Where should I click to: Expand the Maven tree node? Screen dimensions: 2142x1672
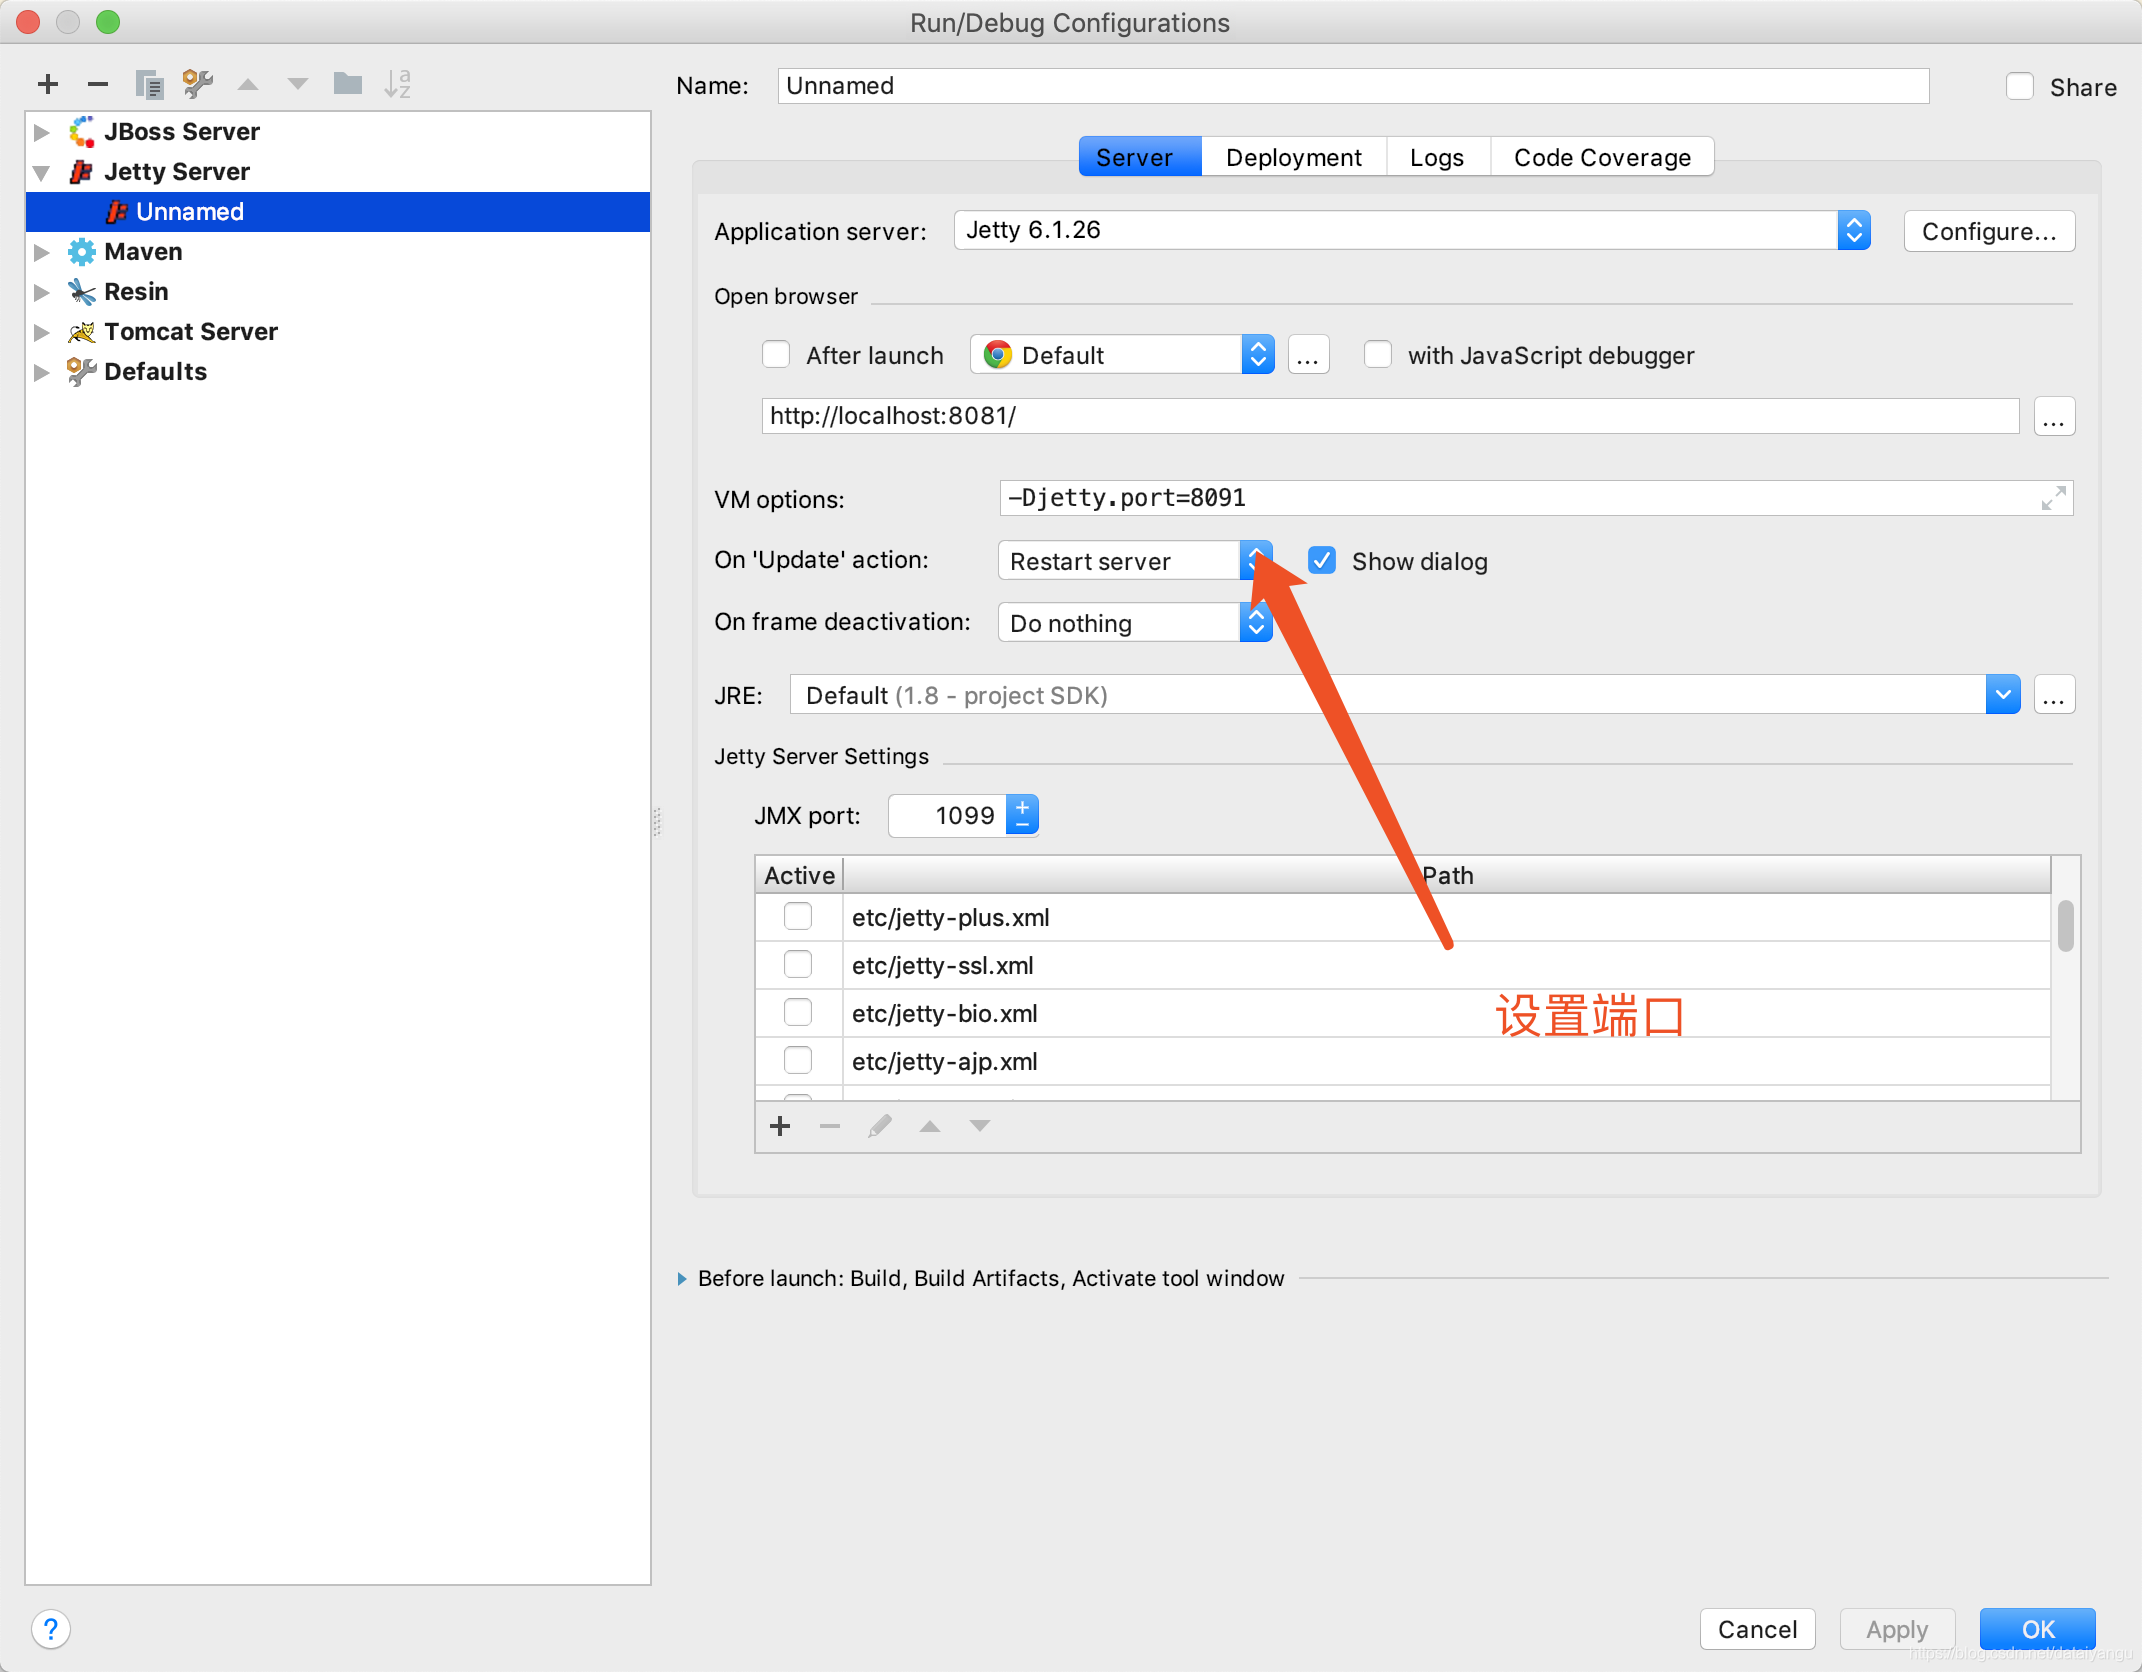point(42,252)
